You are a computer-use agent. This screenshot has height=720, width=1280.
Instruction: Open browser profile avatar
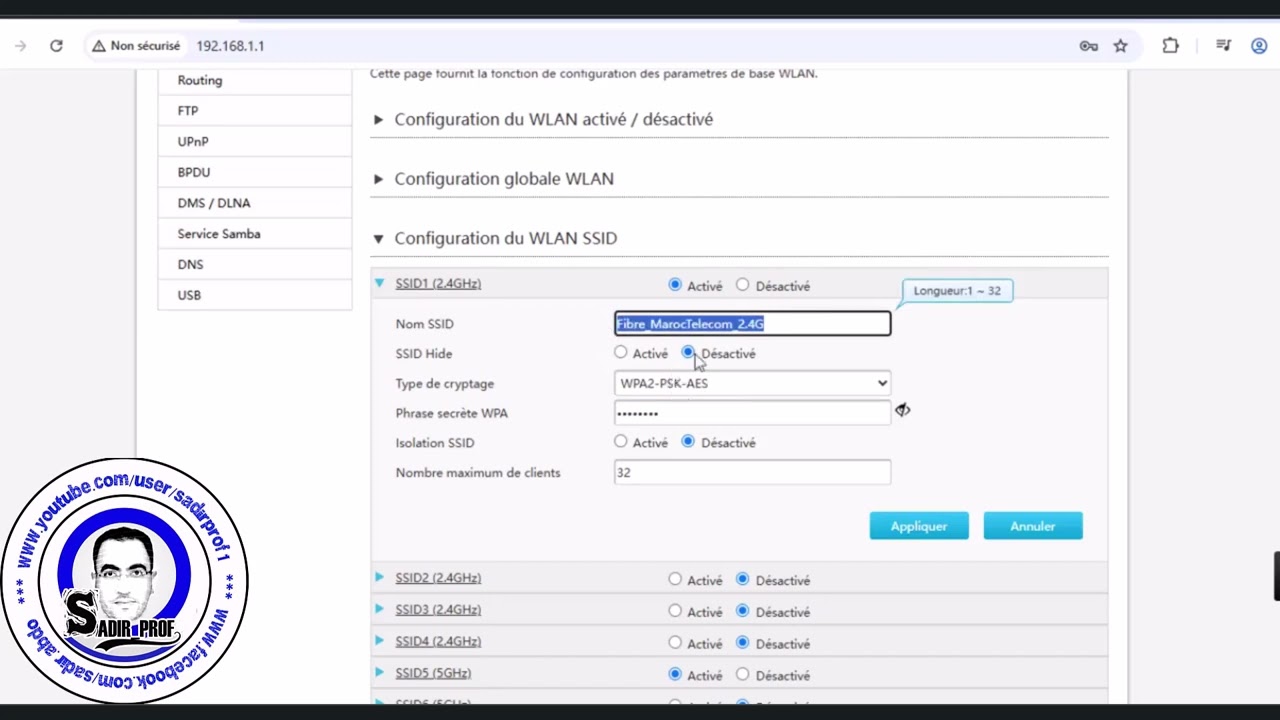1258,46
